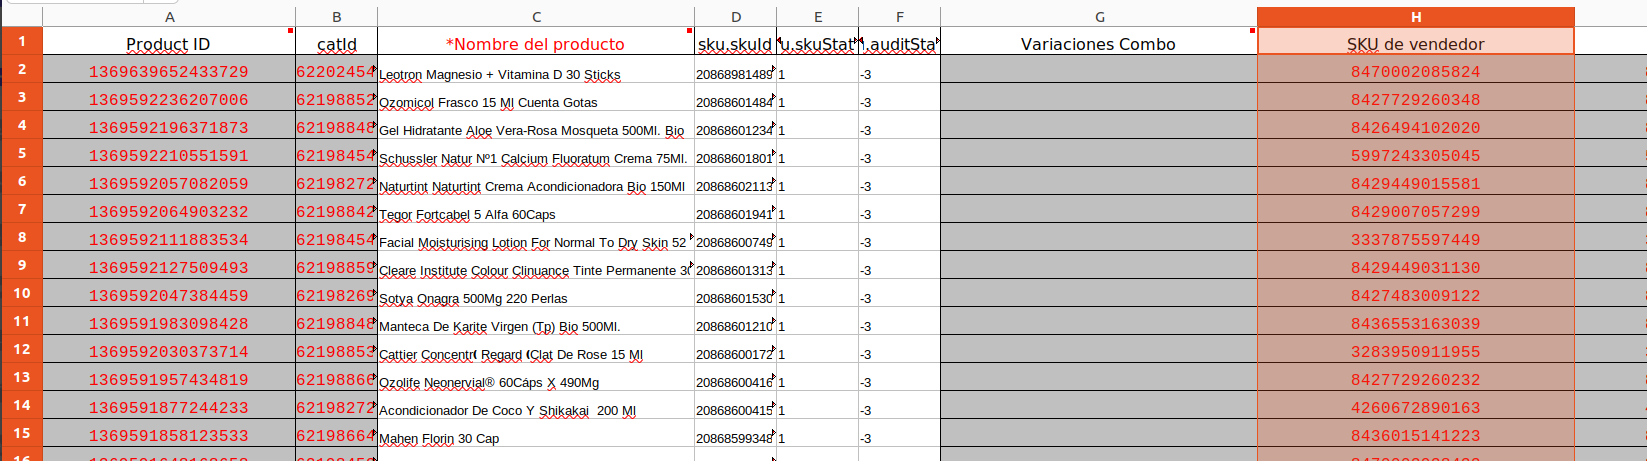Image resolution: width=1647 pixels, height=461 pixels.
Task: Select row 8 header
Action: tap(21, 237)
